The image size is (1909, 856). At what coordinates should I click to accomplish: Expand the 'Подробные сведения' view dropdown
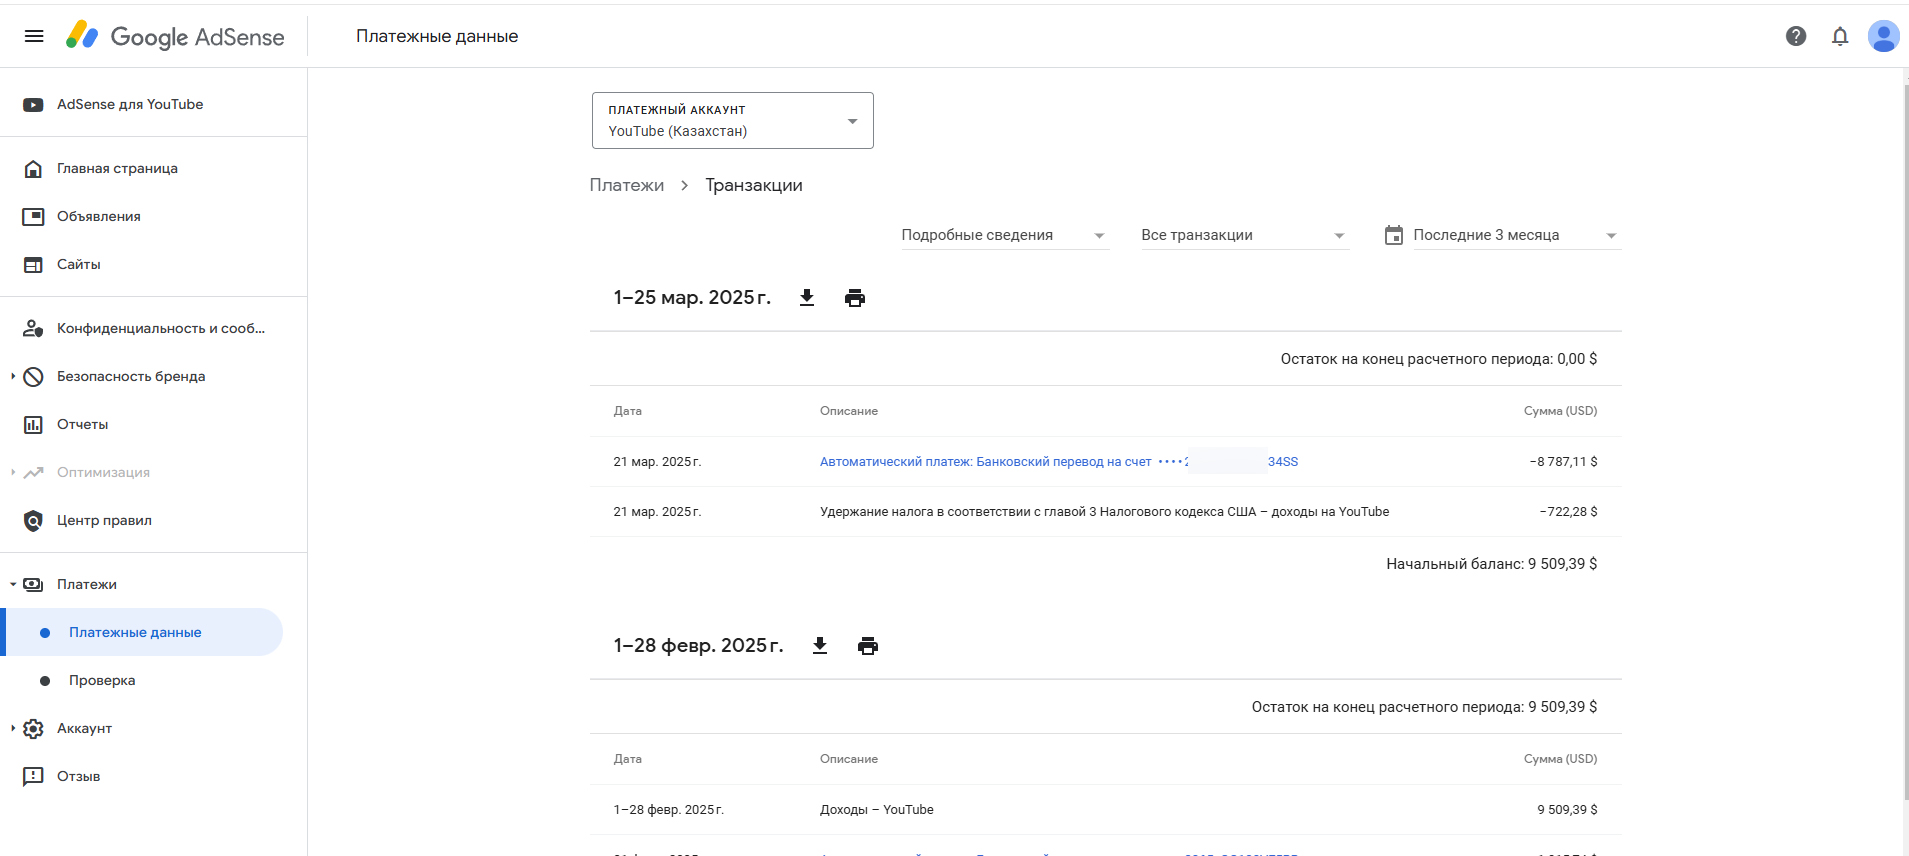(x=1004, y=235)
